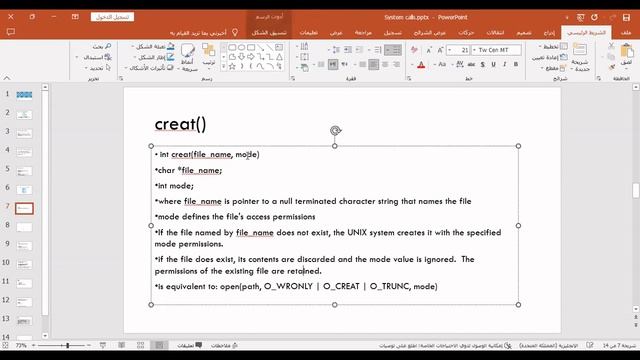Fit slide to window icon

tap(5, 345)
